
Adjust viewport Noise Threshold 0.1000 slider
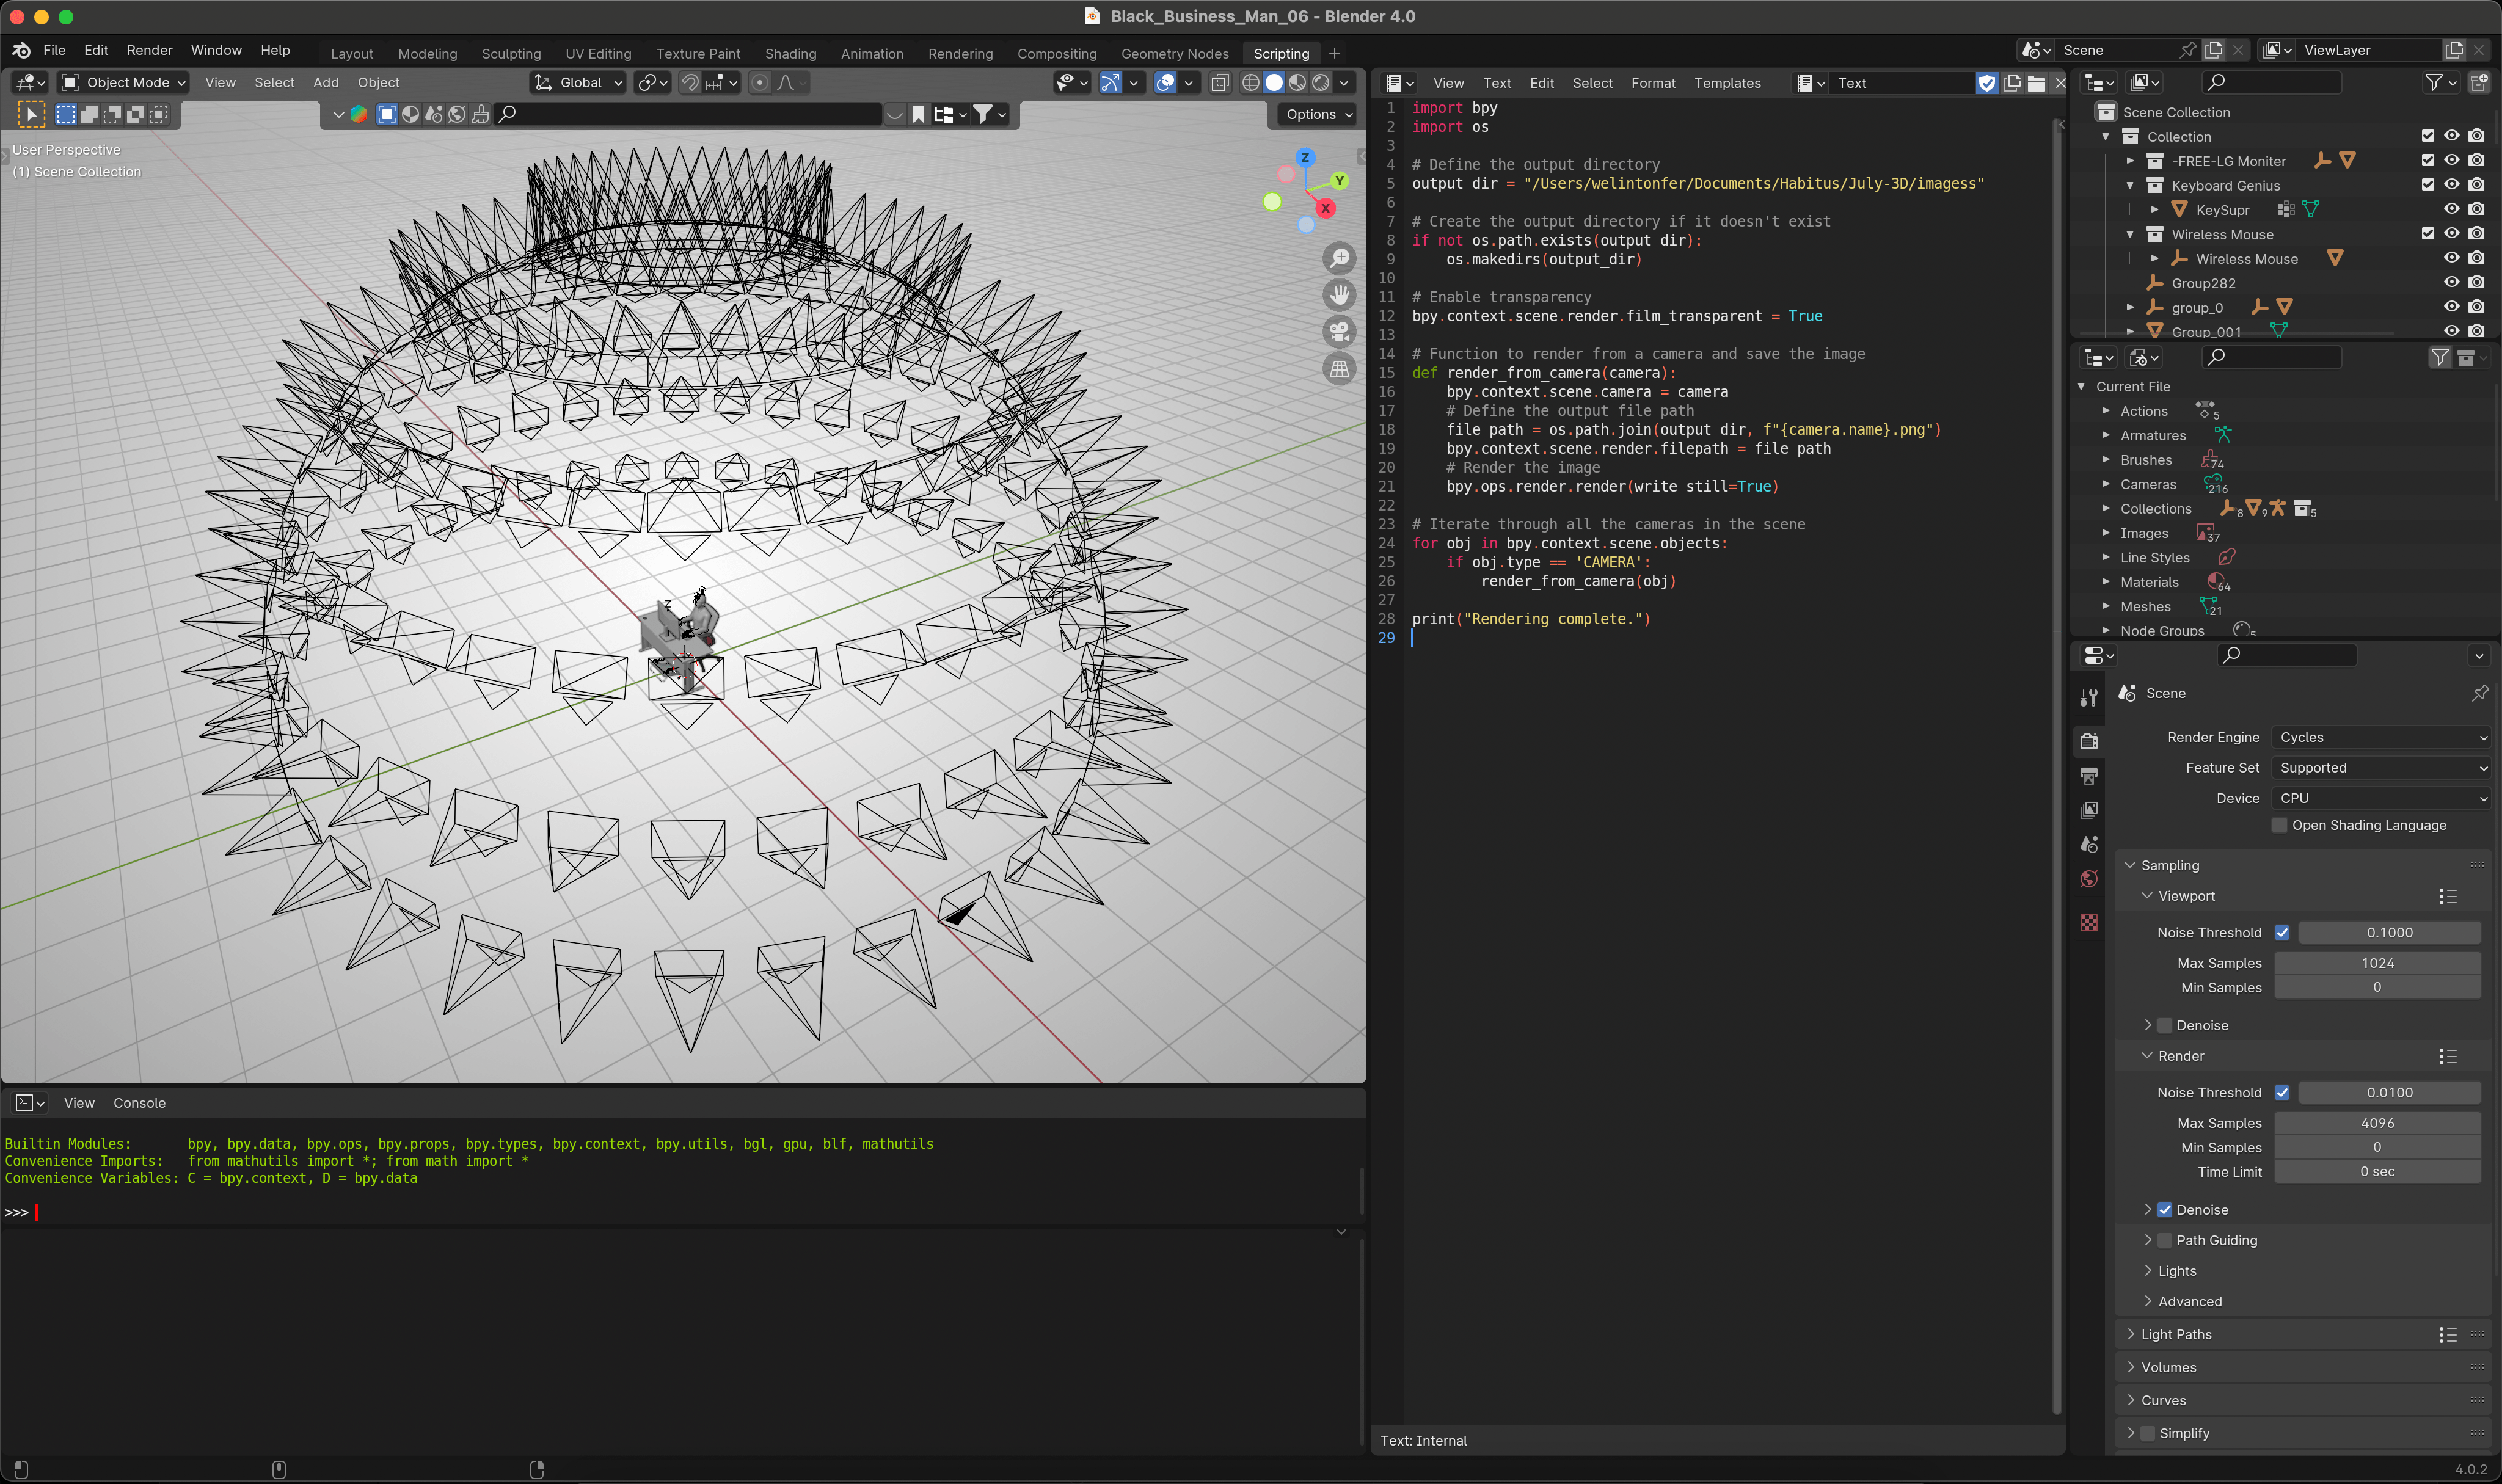(2389, 932)
